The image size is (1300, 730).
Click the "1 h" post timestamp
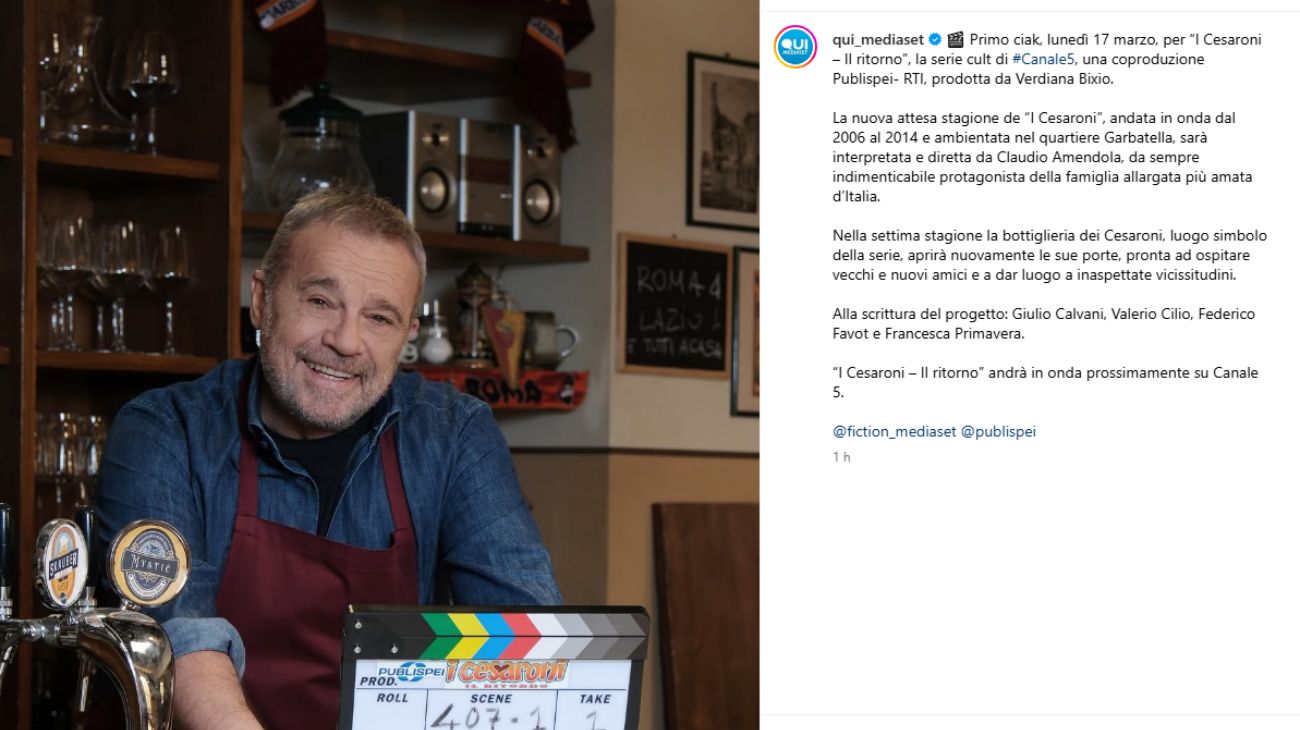(x=841, y=457)
